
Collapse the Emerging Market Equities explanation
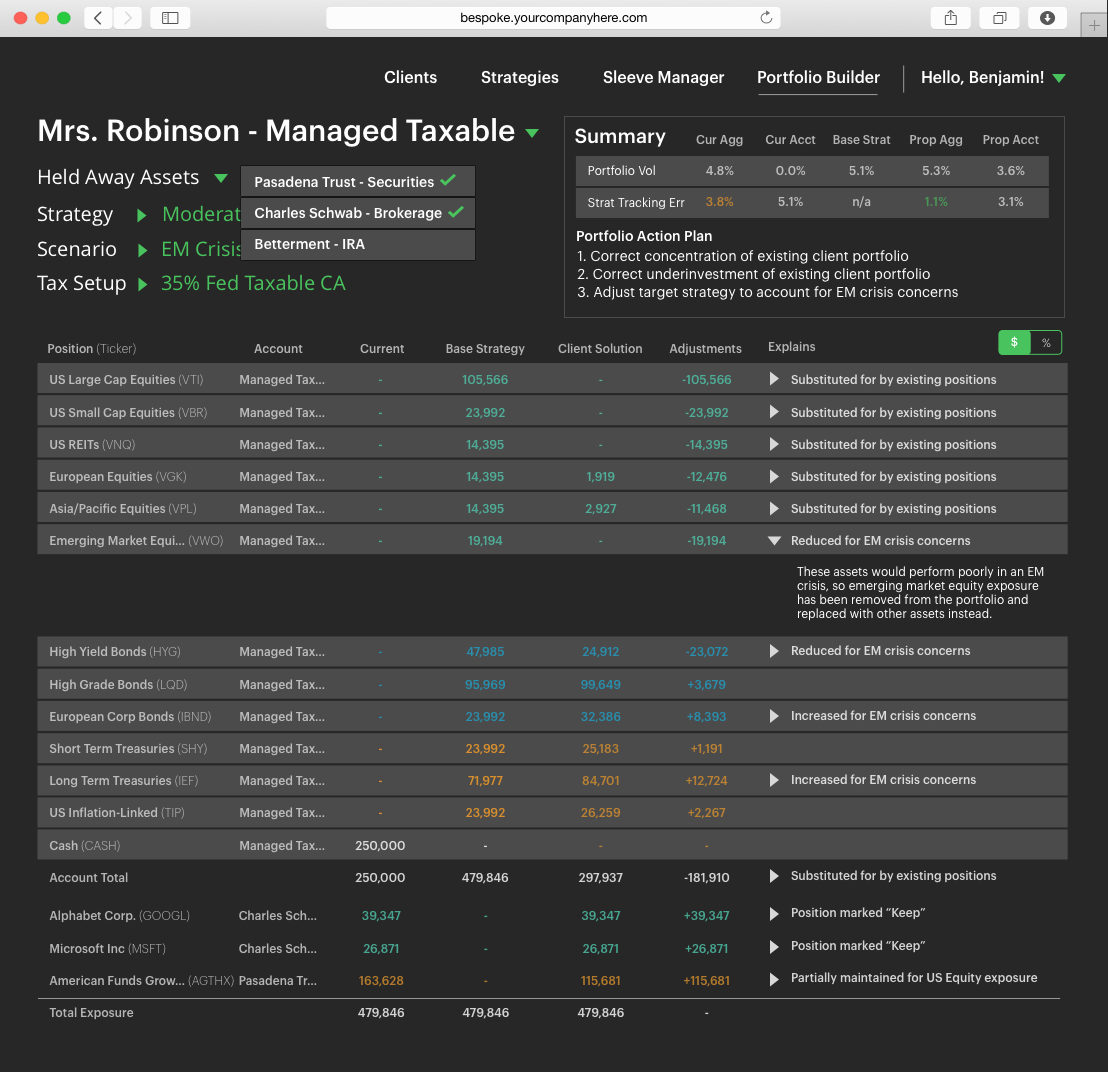coord(774,541)
